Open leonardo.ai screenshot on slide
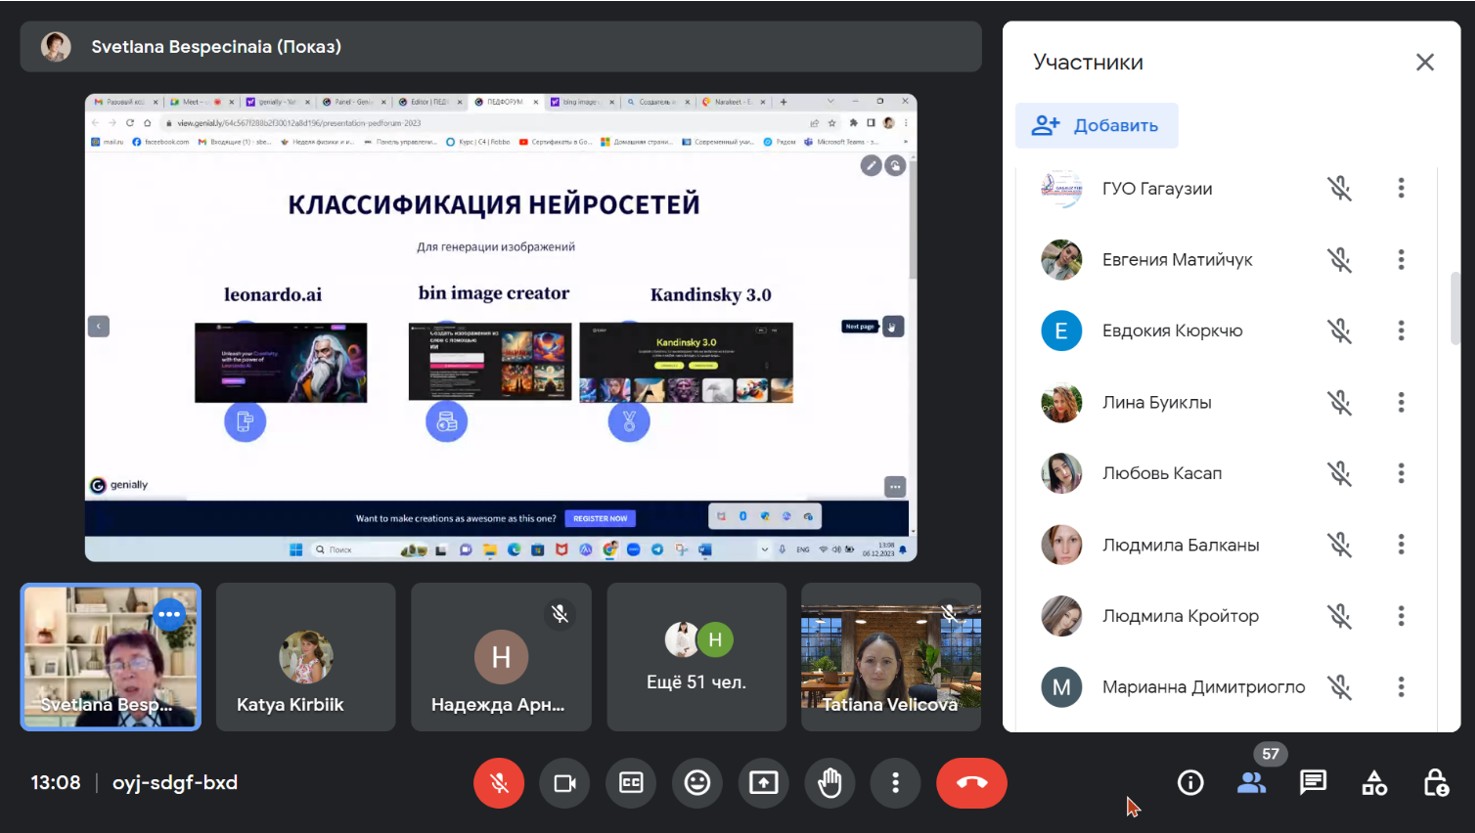1475x833 pixels. coord(281,362)
